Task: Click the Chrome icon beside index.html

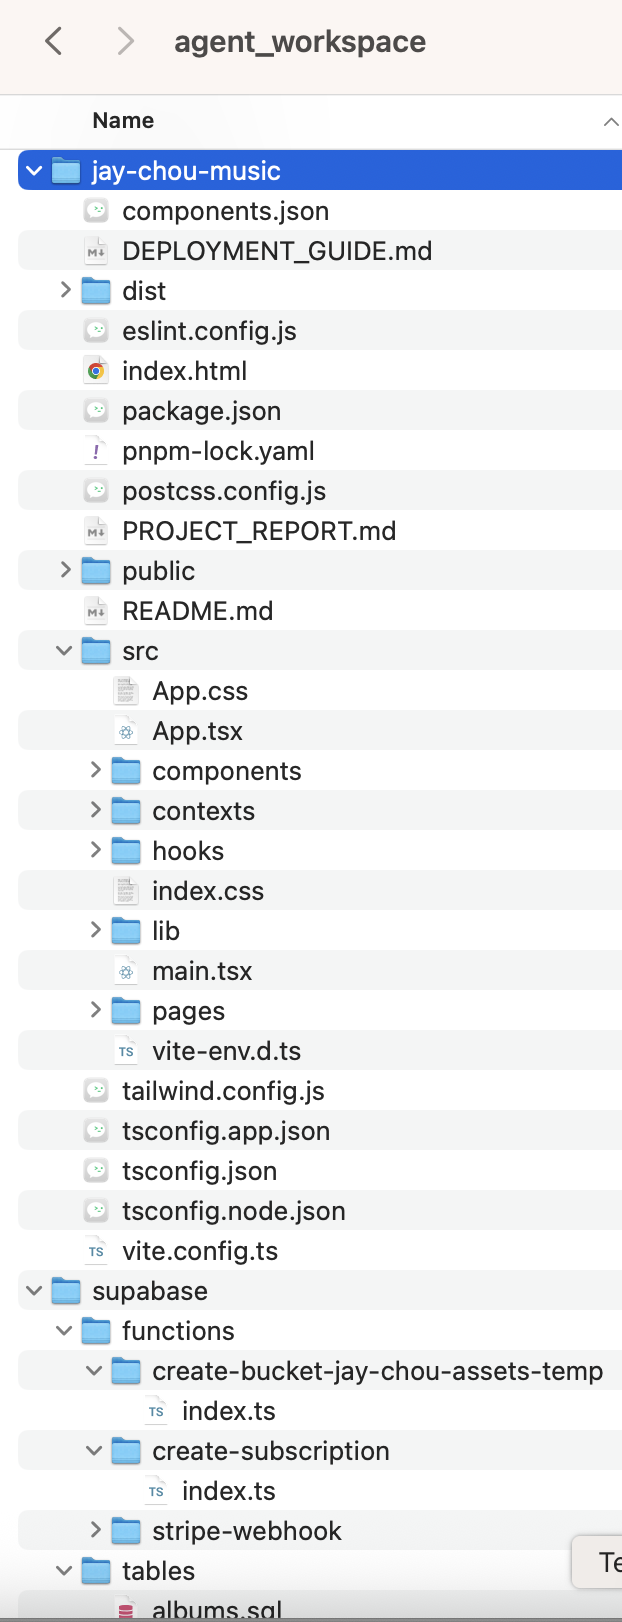Action: 96,371
